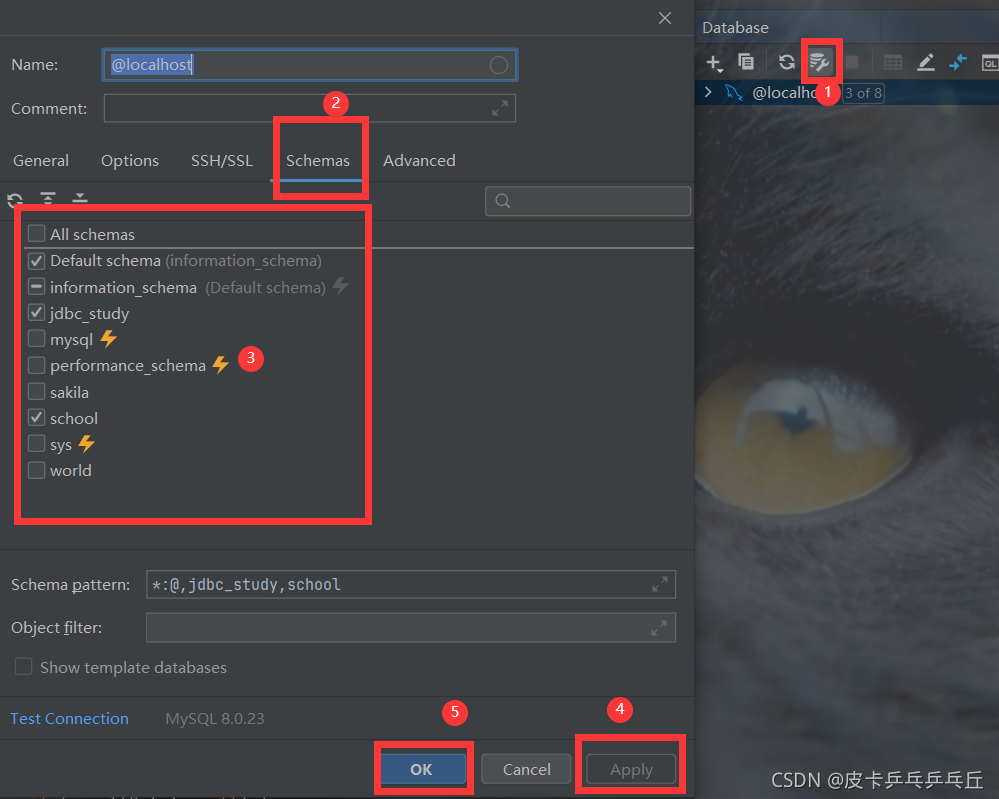The width and height of the screenshot is (999, 799).
Task: Click the Test Connection link
Action: [x=69, y=718]
